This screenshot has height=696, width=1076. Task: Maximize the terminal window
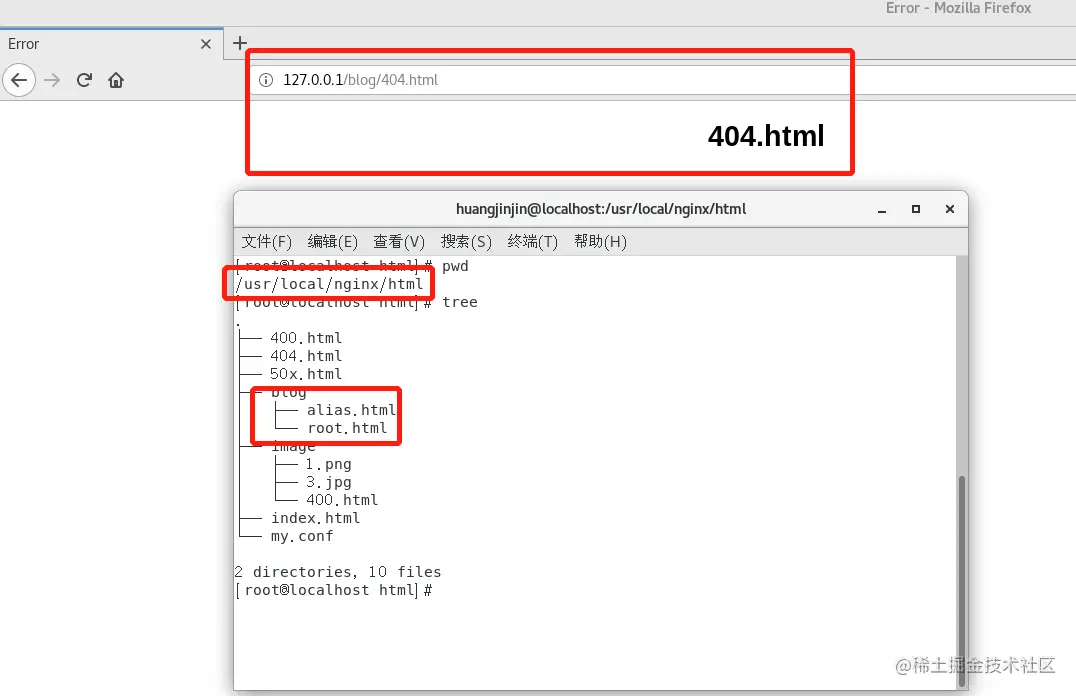click(915, 209)
